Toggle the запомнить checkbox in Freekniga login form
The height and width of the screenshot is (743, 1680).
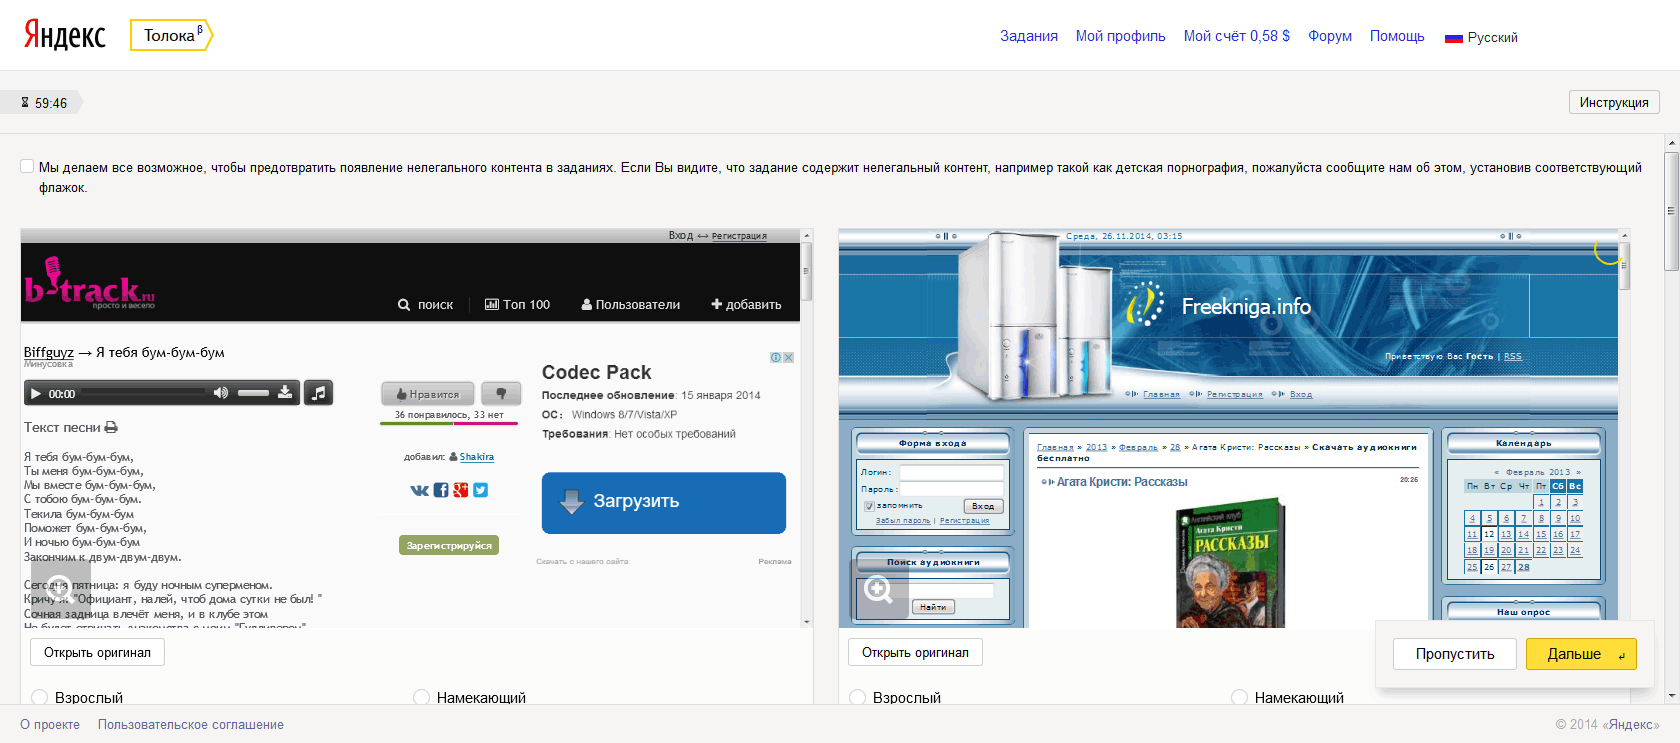[x=869, y=506]
